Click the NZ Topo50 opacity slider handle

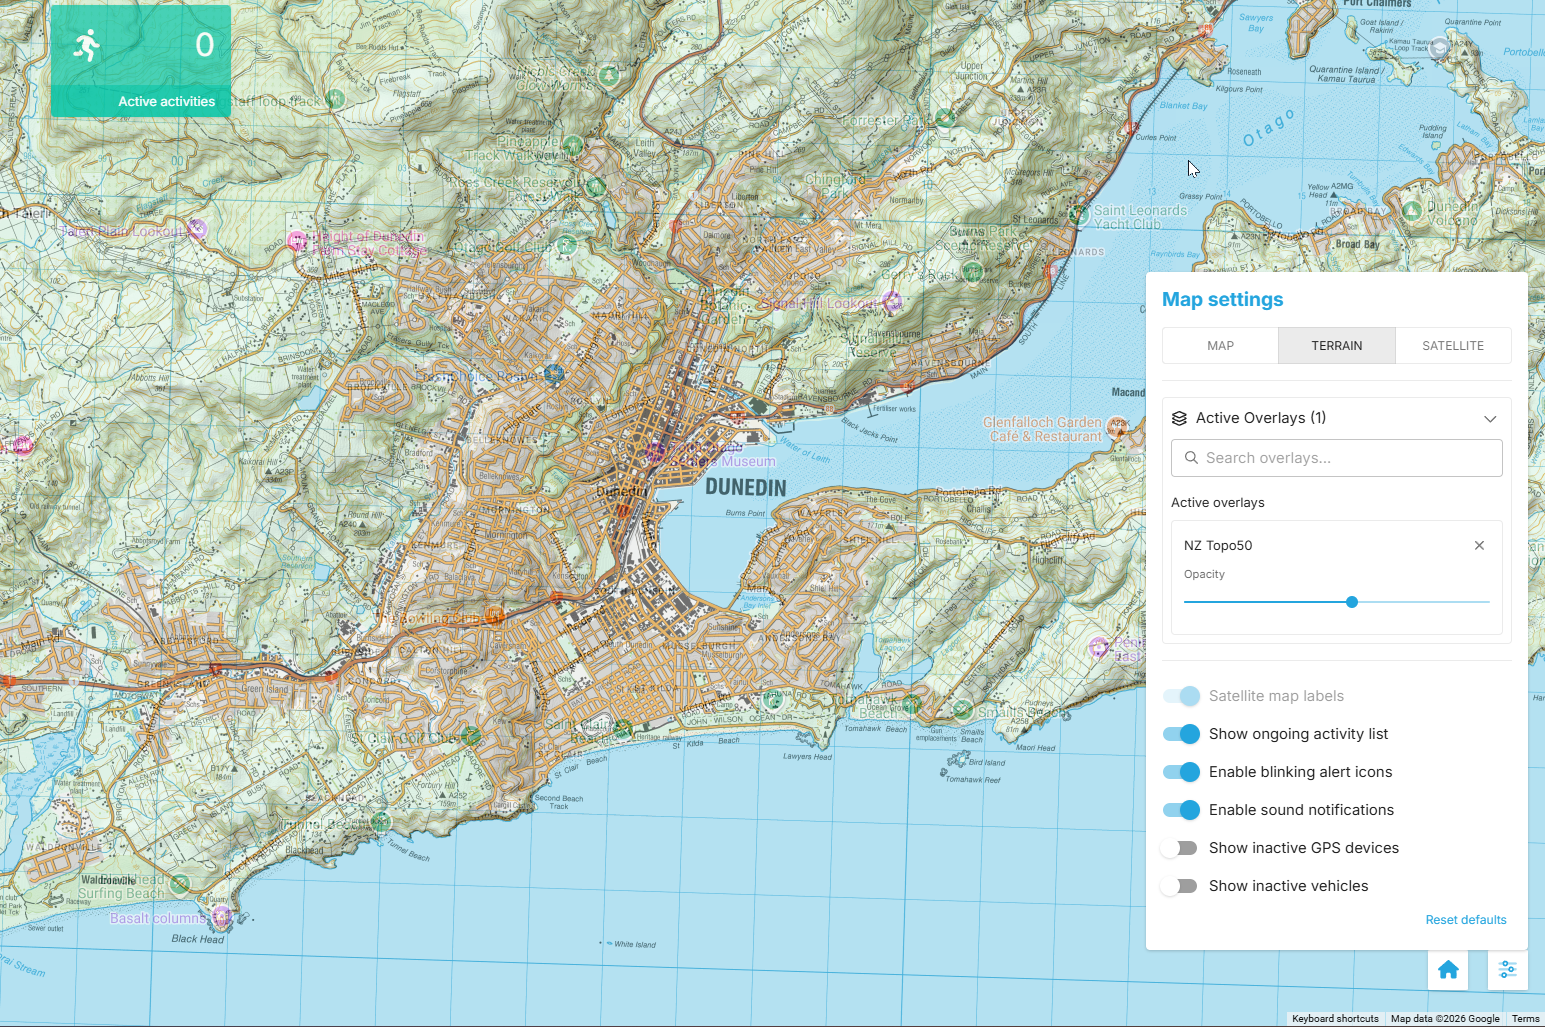click(x=1352, y=602)
